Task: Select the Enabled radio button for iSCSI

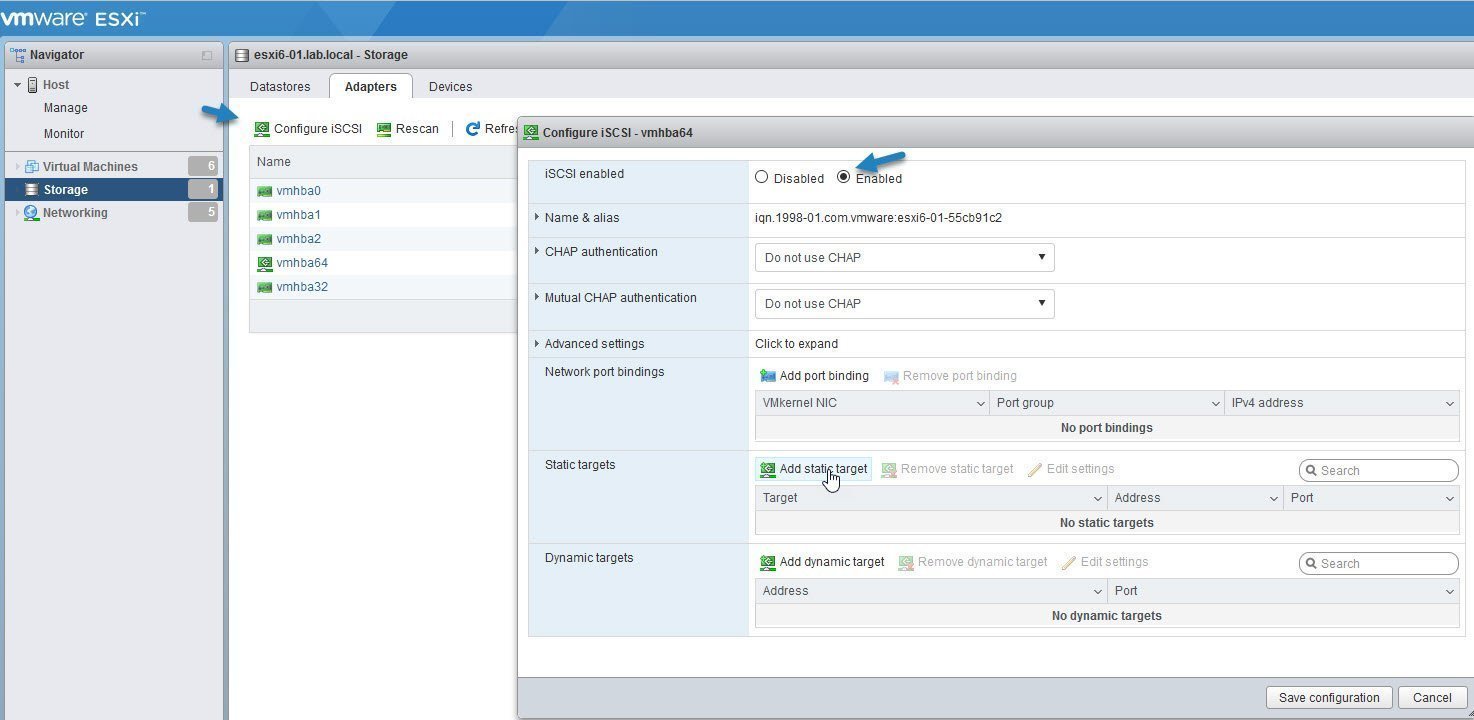Action: 843,177
